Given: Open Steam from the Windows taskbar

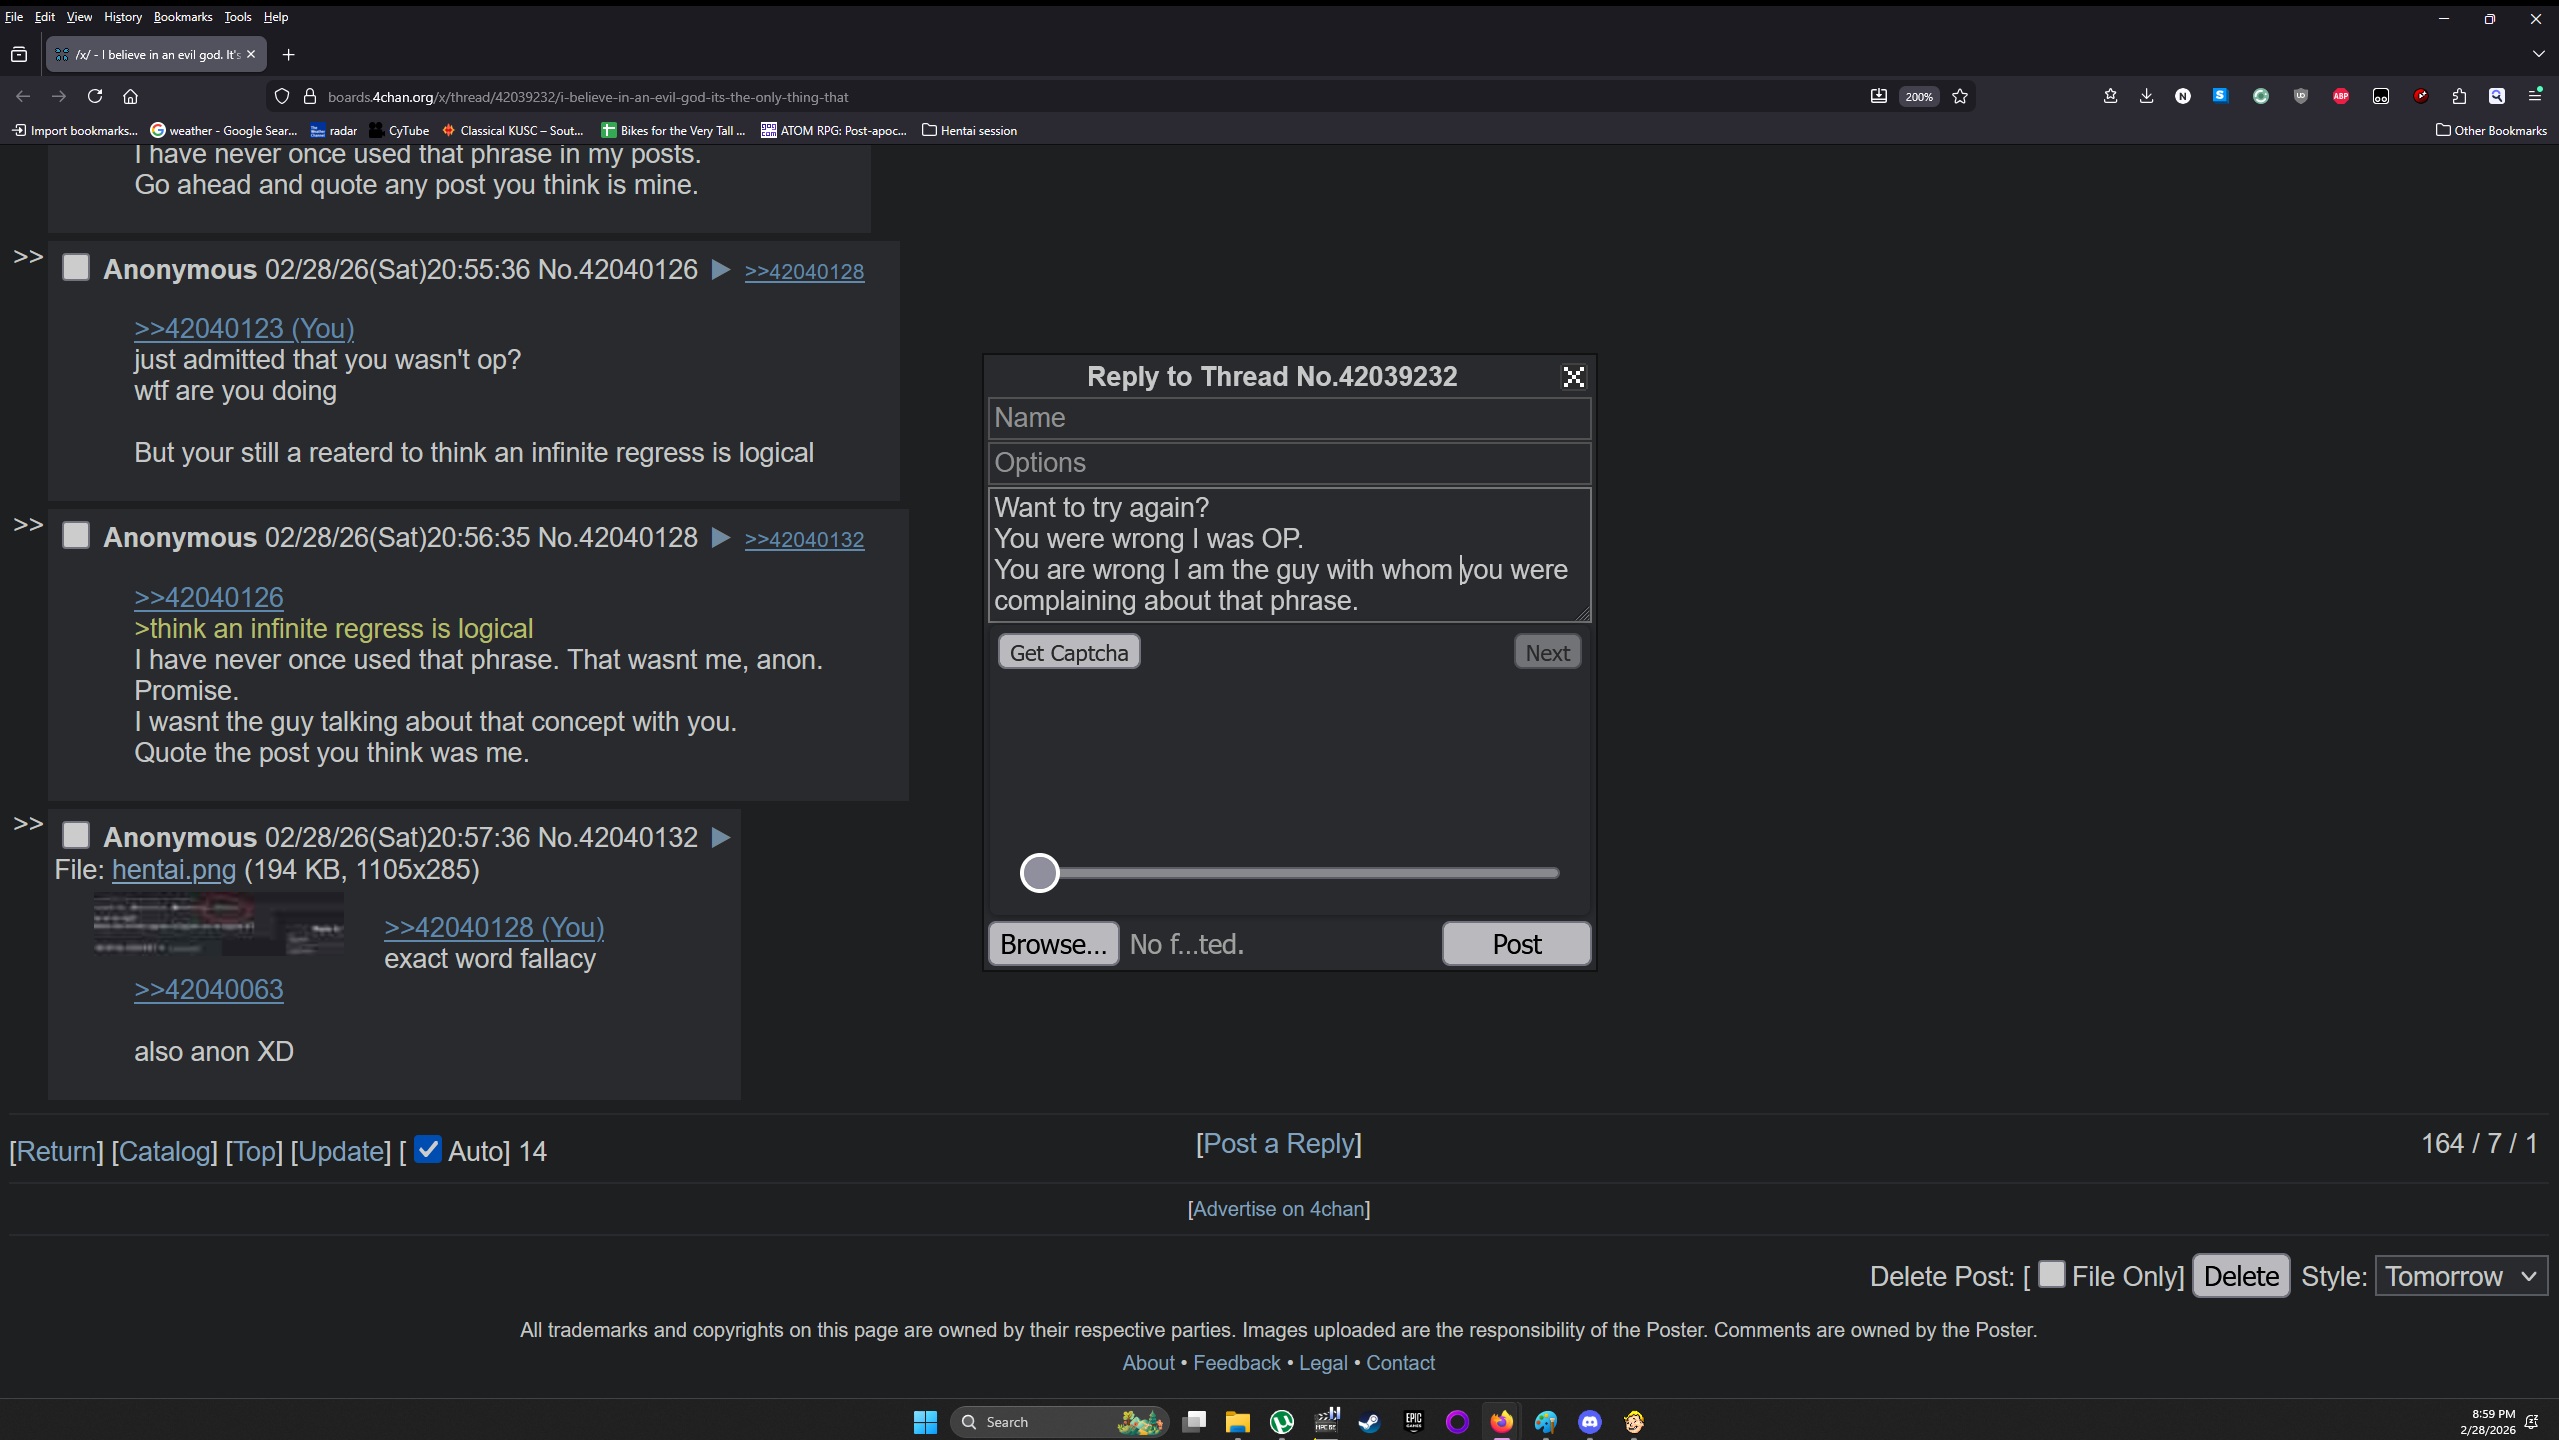Looking at the screenshot, I should [x=1369, y=1421].
